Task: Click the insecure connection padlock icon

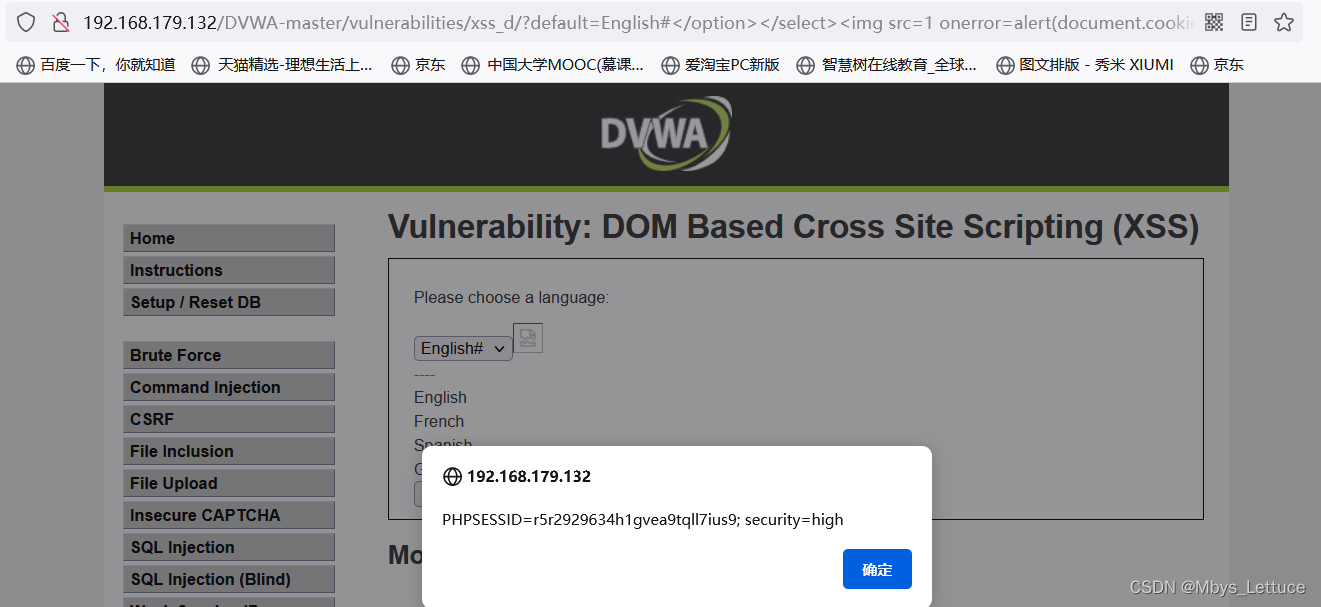Action: pyautogui.click(x=60, y=21)
